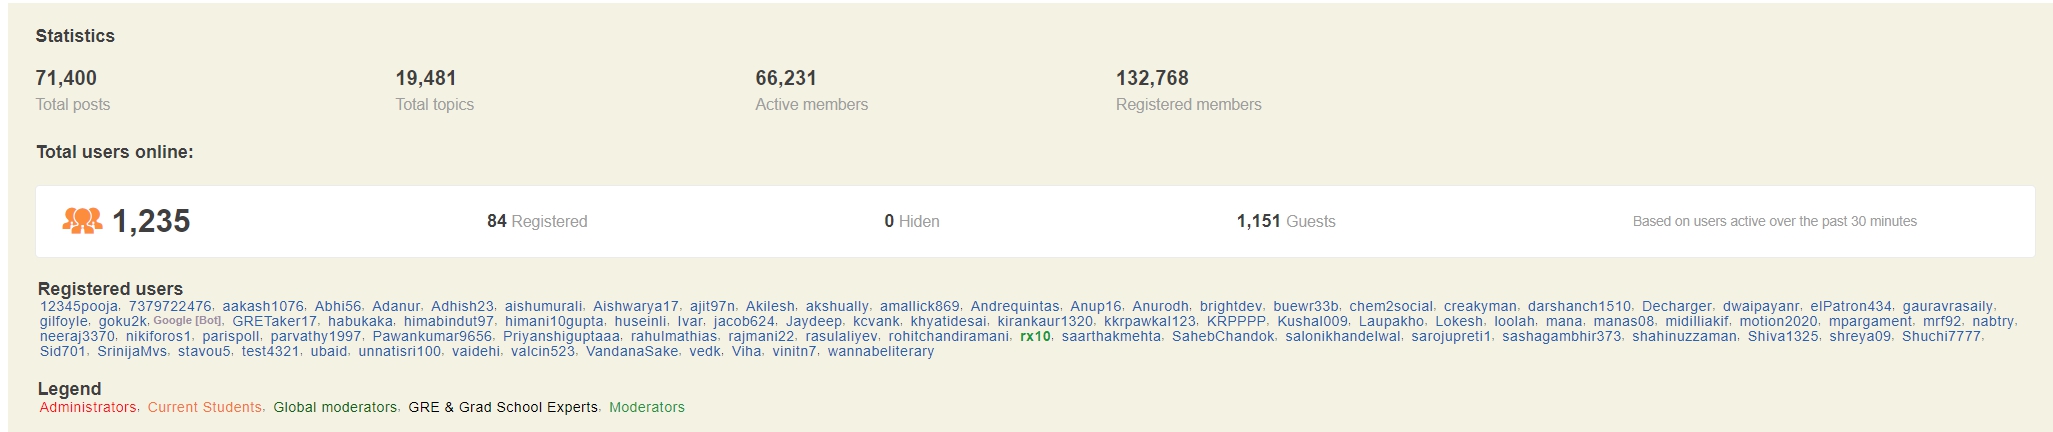This screenshot has height=432, width=2053.
Task: Open the Administrators group legend link
Action: tap(88, 407)
